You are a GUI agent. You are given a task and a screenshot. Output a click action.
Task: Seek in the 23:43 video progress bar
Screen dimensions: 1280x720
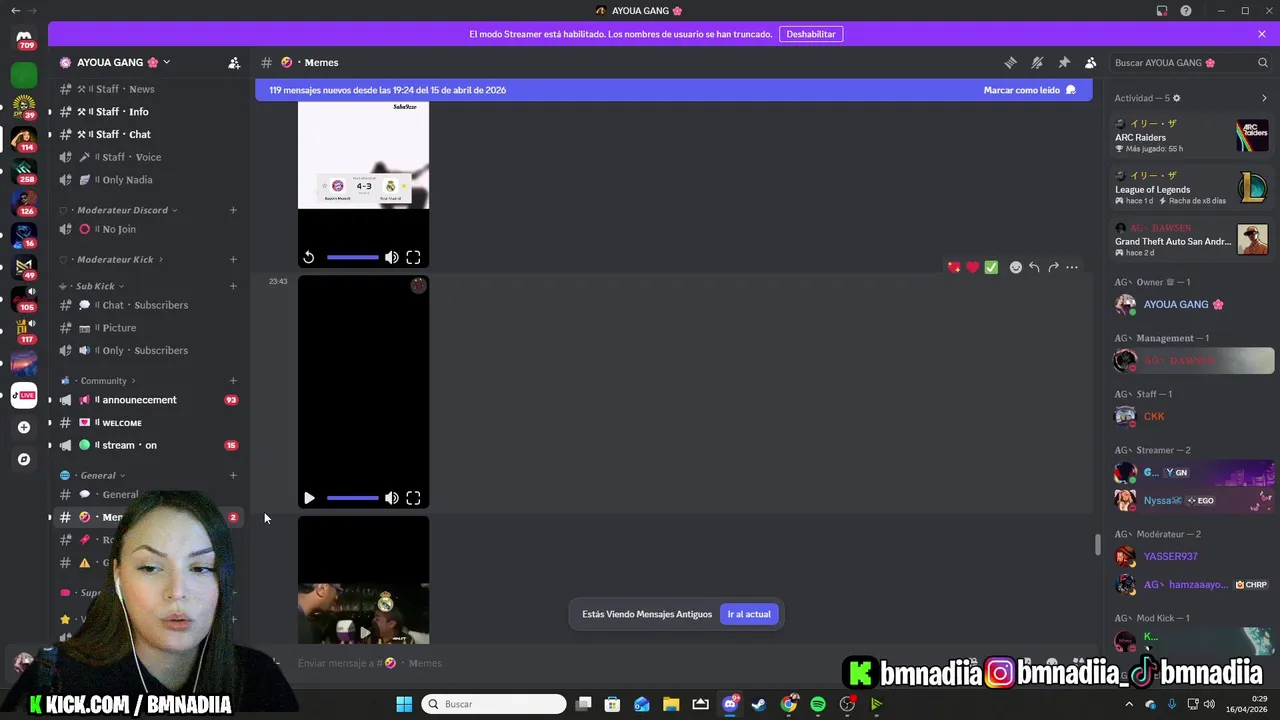(352, 498)
